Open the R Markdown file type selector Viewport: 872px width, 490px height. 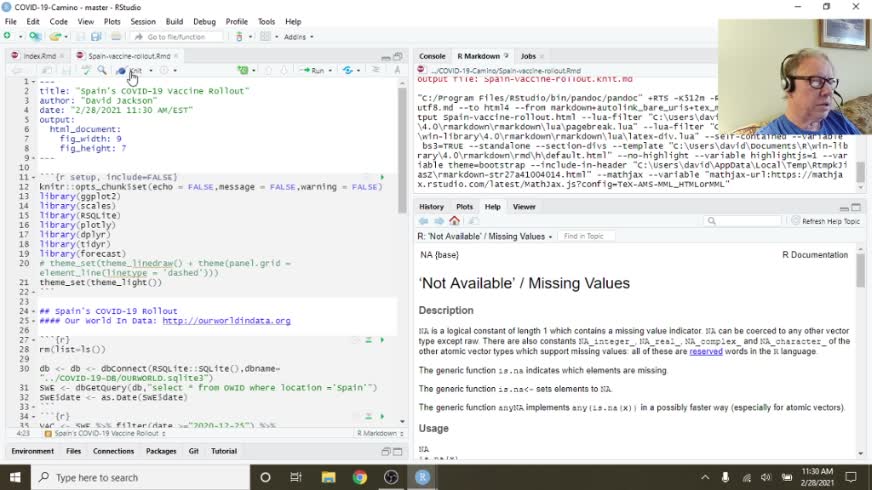(380, 433)
